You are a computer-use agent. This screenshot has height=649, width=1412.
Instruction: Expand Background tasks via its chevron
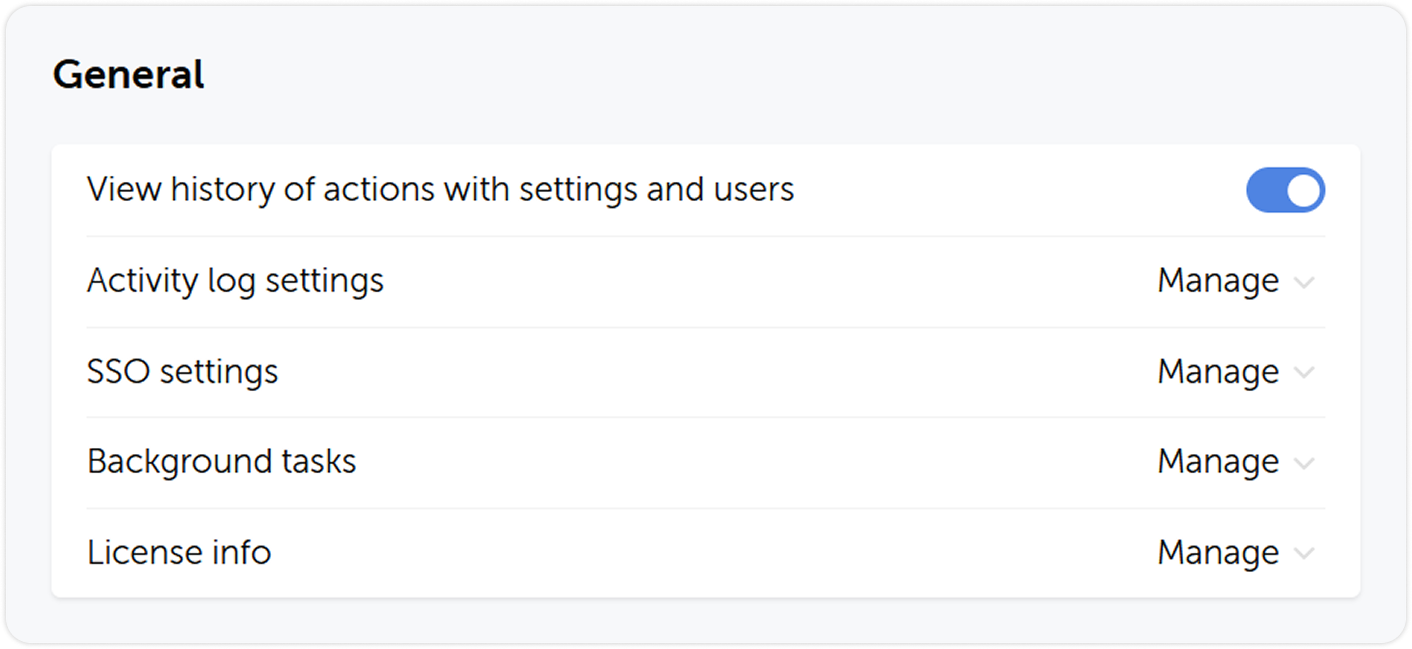(1303, 463)
